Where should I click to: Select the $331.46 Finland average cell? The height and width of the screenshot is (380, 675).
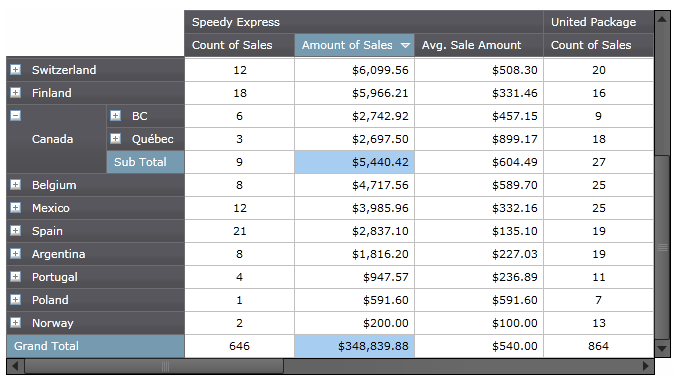pyautogui.click(x=479, y=93)
